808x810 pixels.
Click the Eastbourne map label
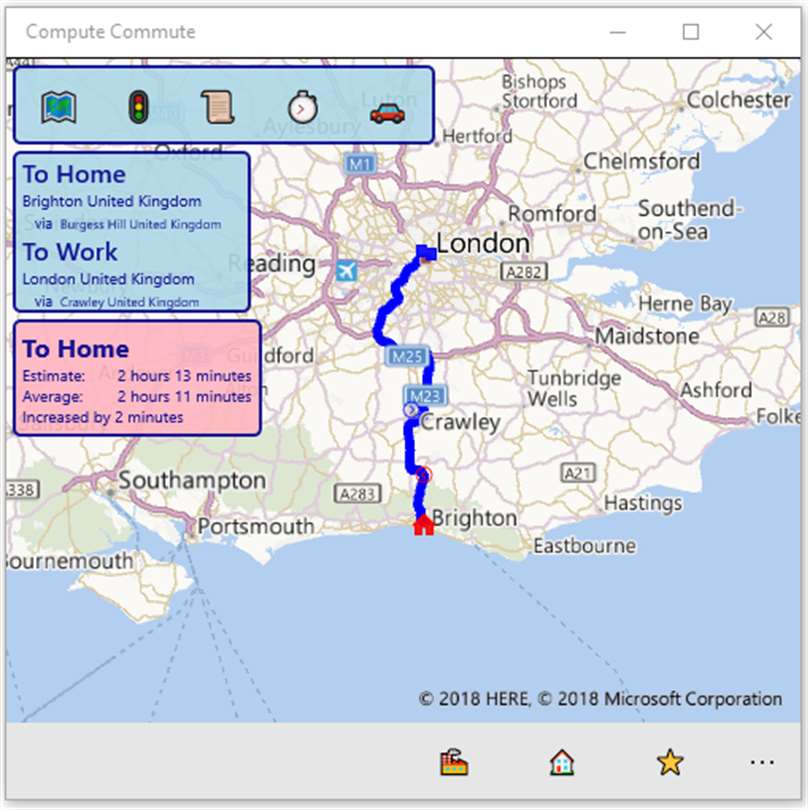point(584,546)
